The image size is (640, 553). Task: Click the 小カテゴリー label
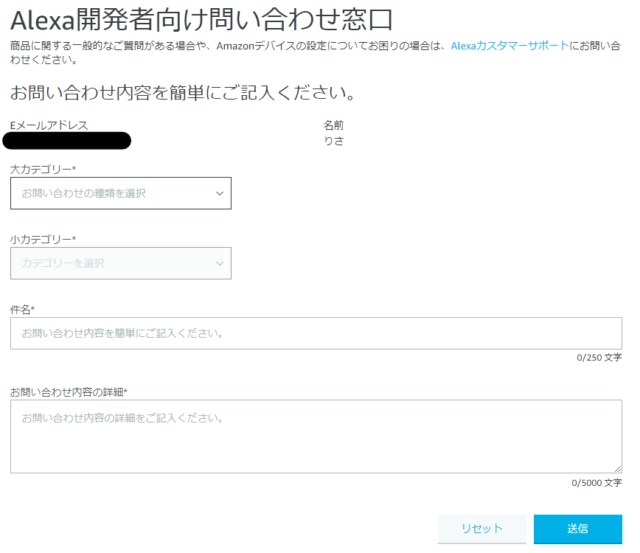pos(43,240)
